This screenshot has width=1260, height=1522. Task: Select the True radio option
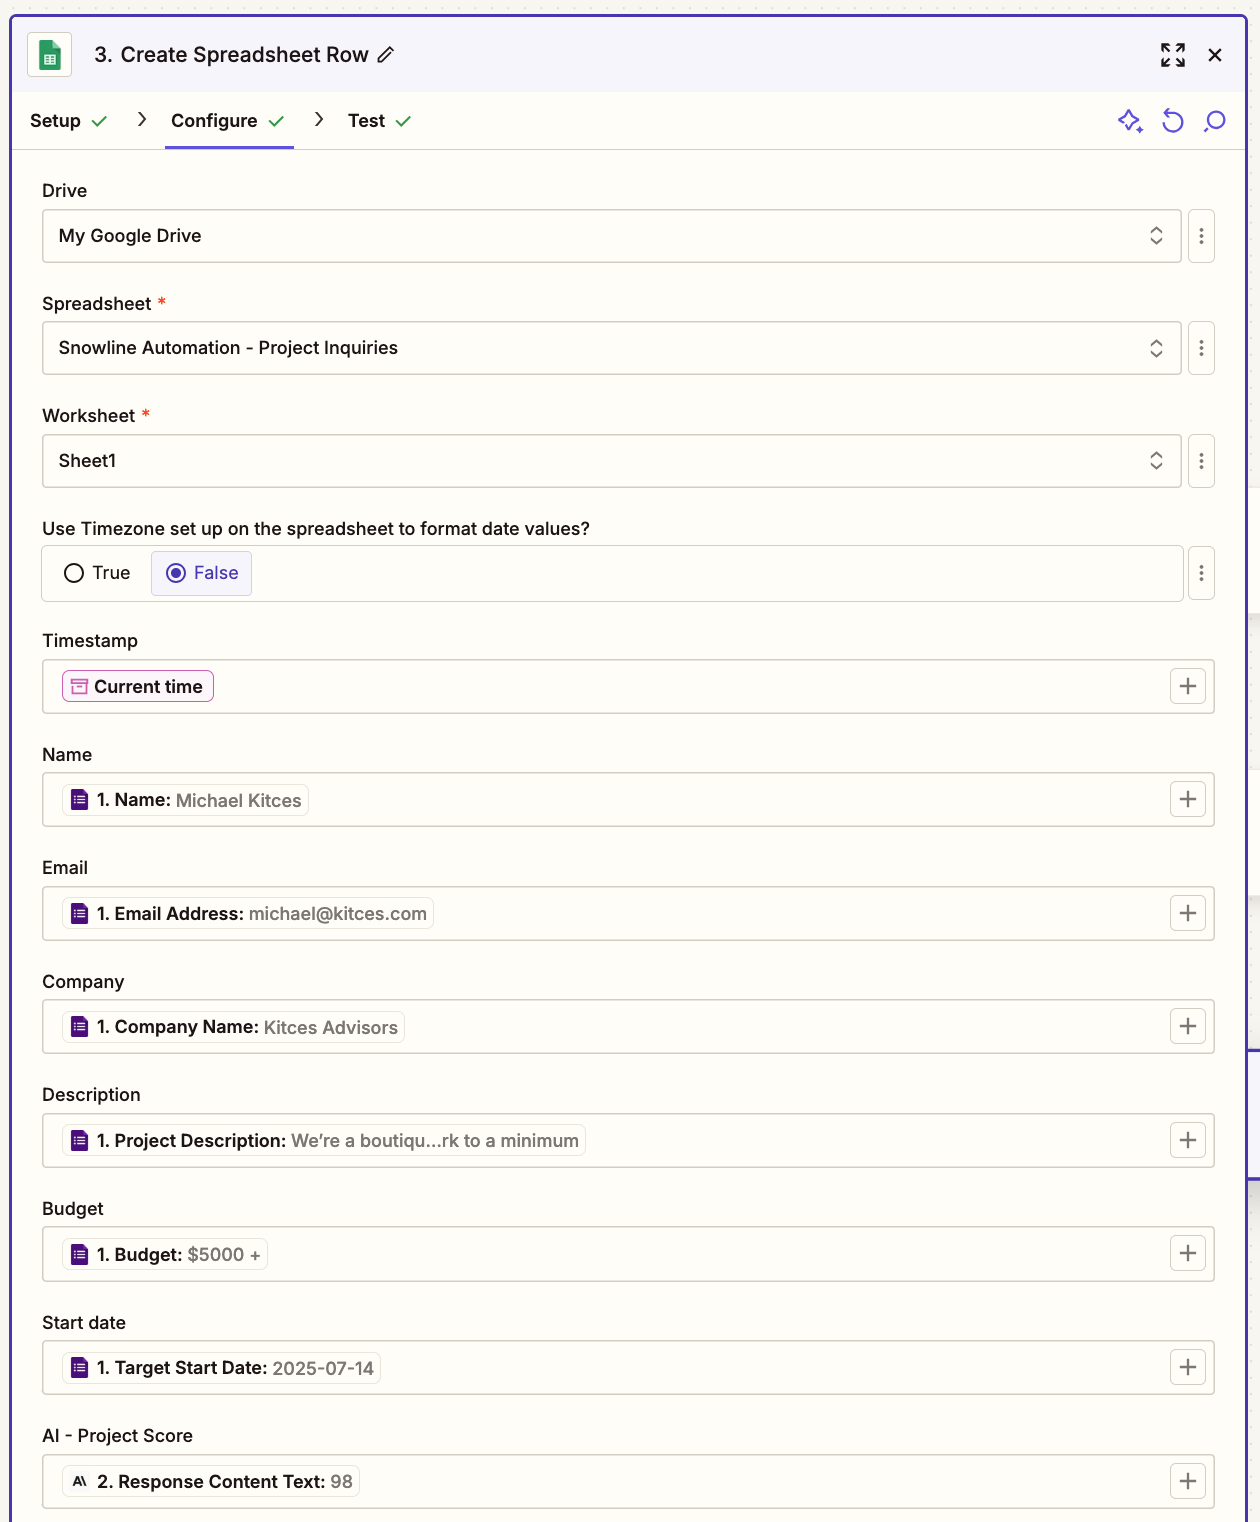97,573
